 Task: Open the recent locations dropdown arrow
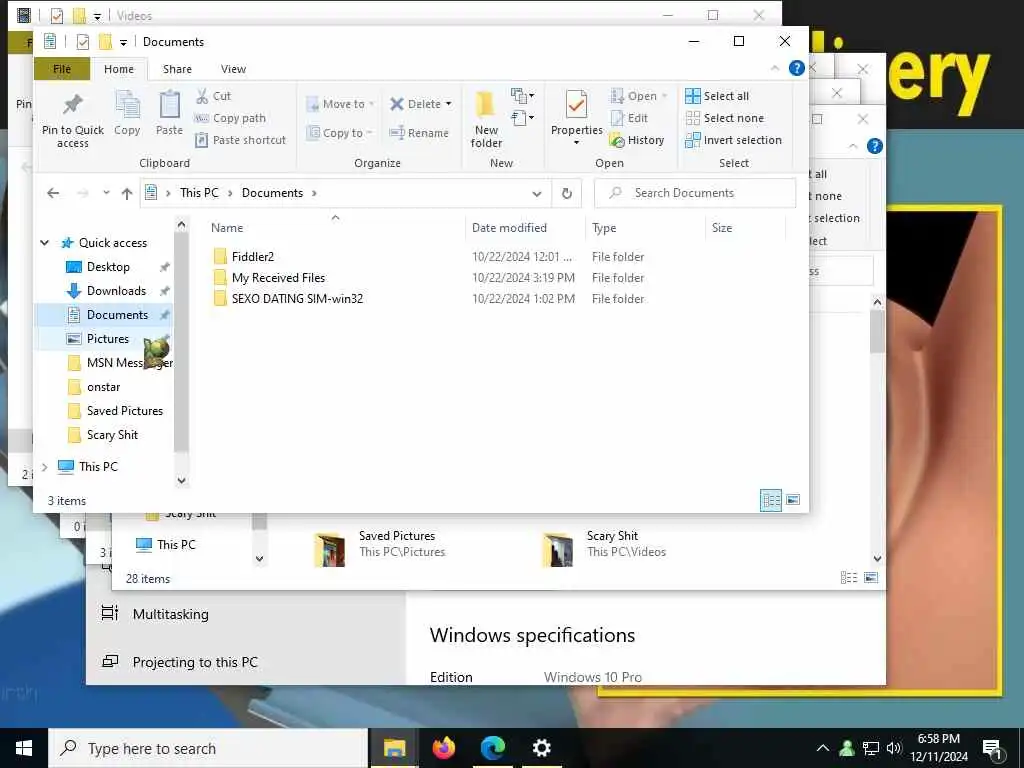[x=106, y=193]
